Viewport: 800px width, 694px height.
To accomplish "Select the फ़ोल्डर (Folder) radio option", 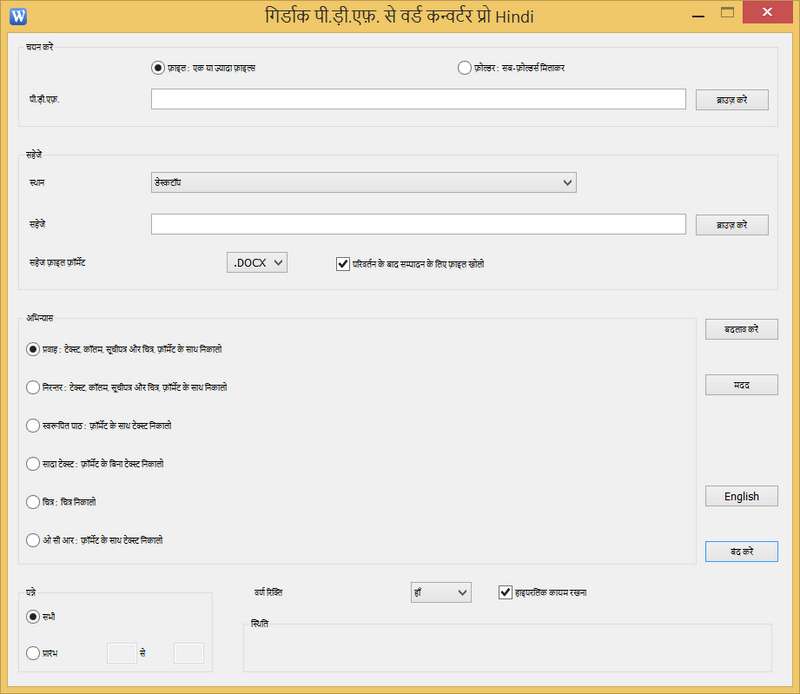I will pyautogui.click(x=464, y=68).
